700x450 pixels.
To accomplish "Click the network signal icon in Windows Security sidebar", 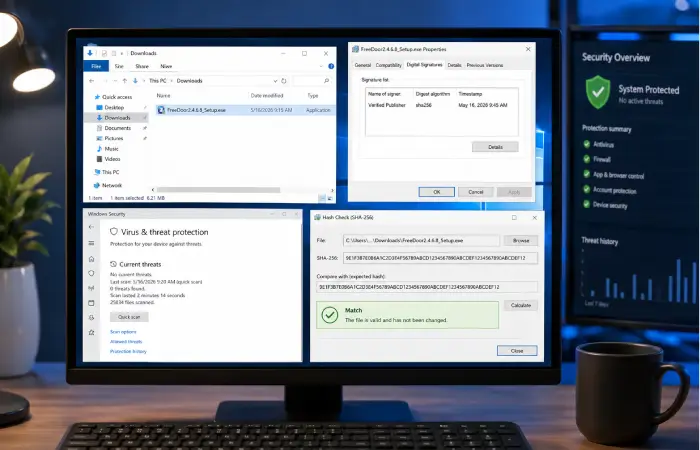I will 92,288.
